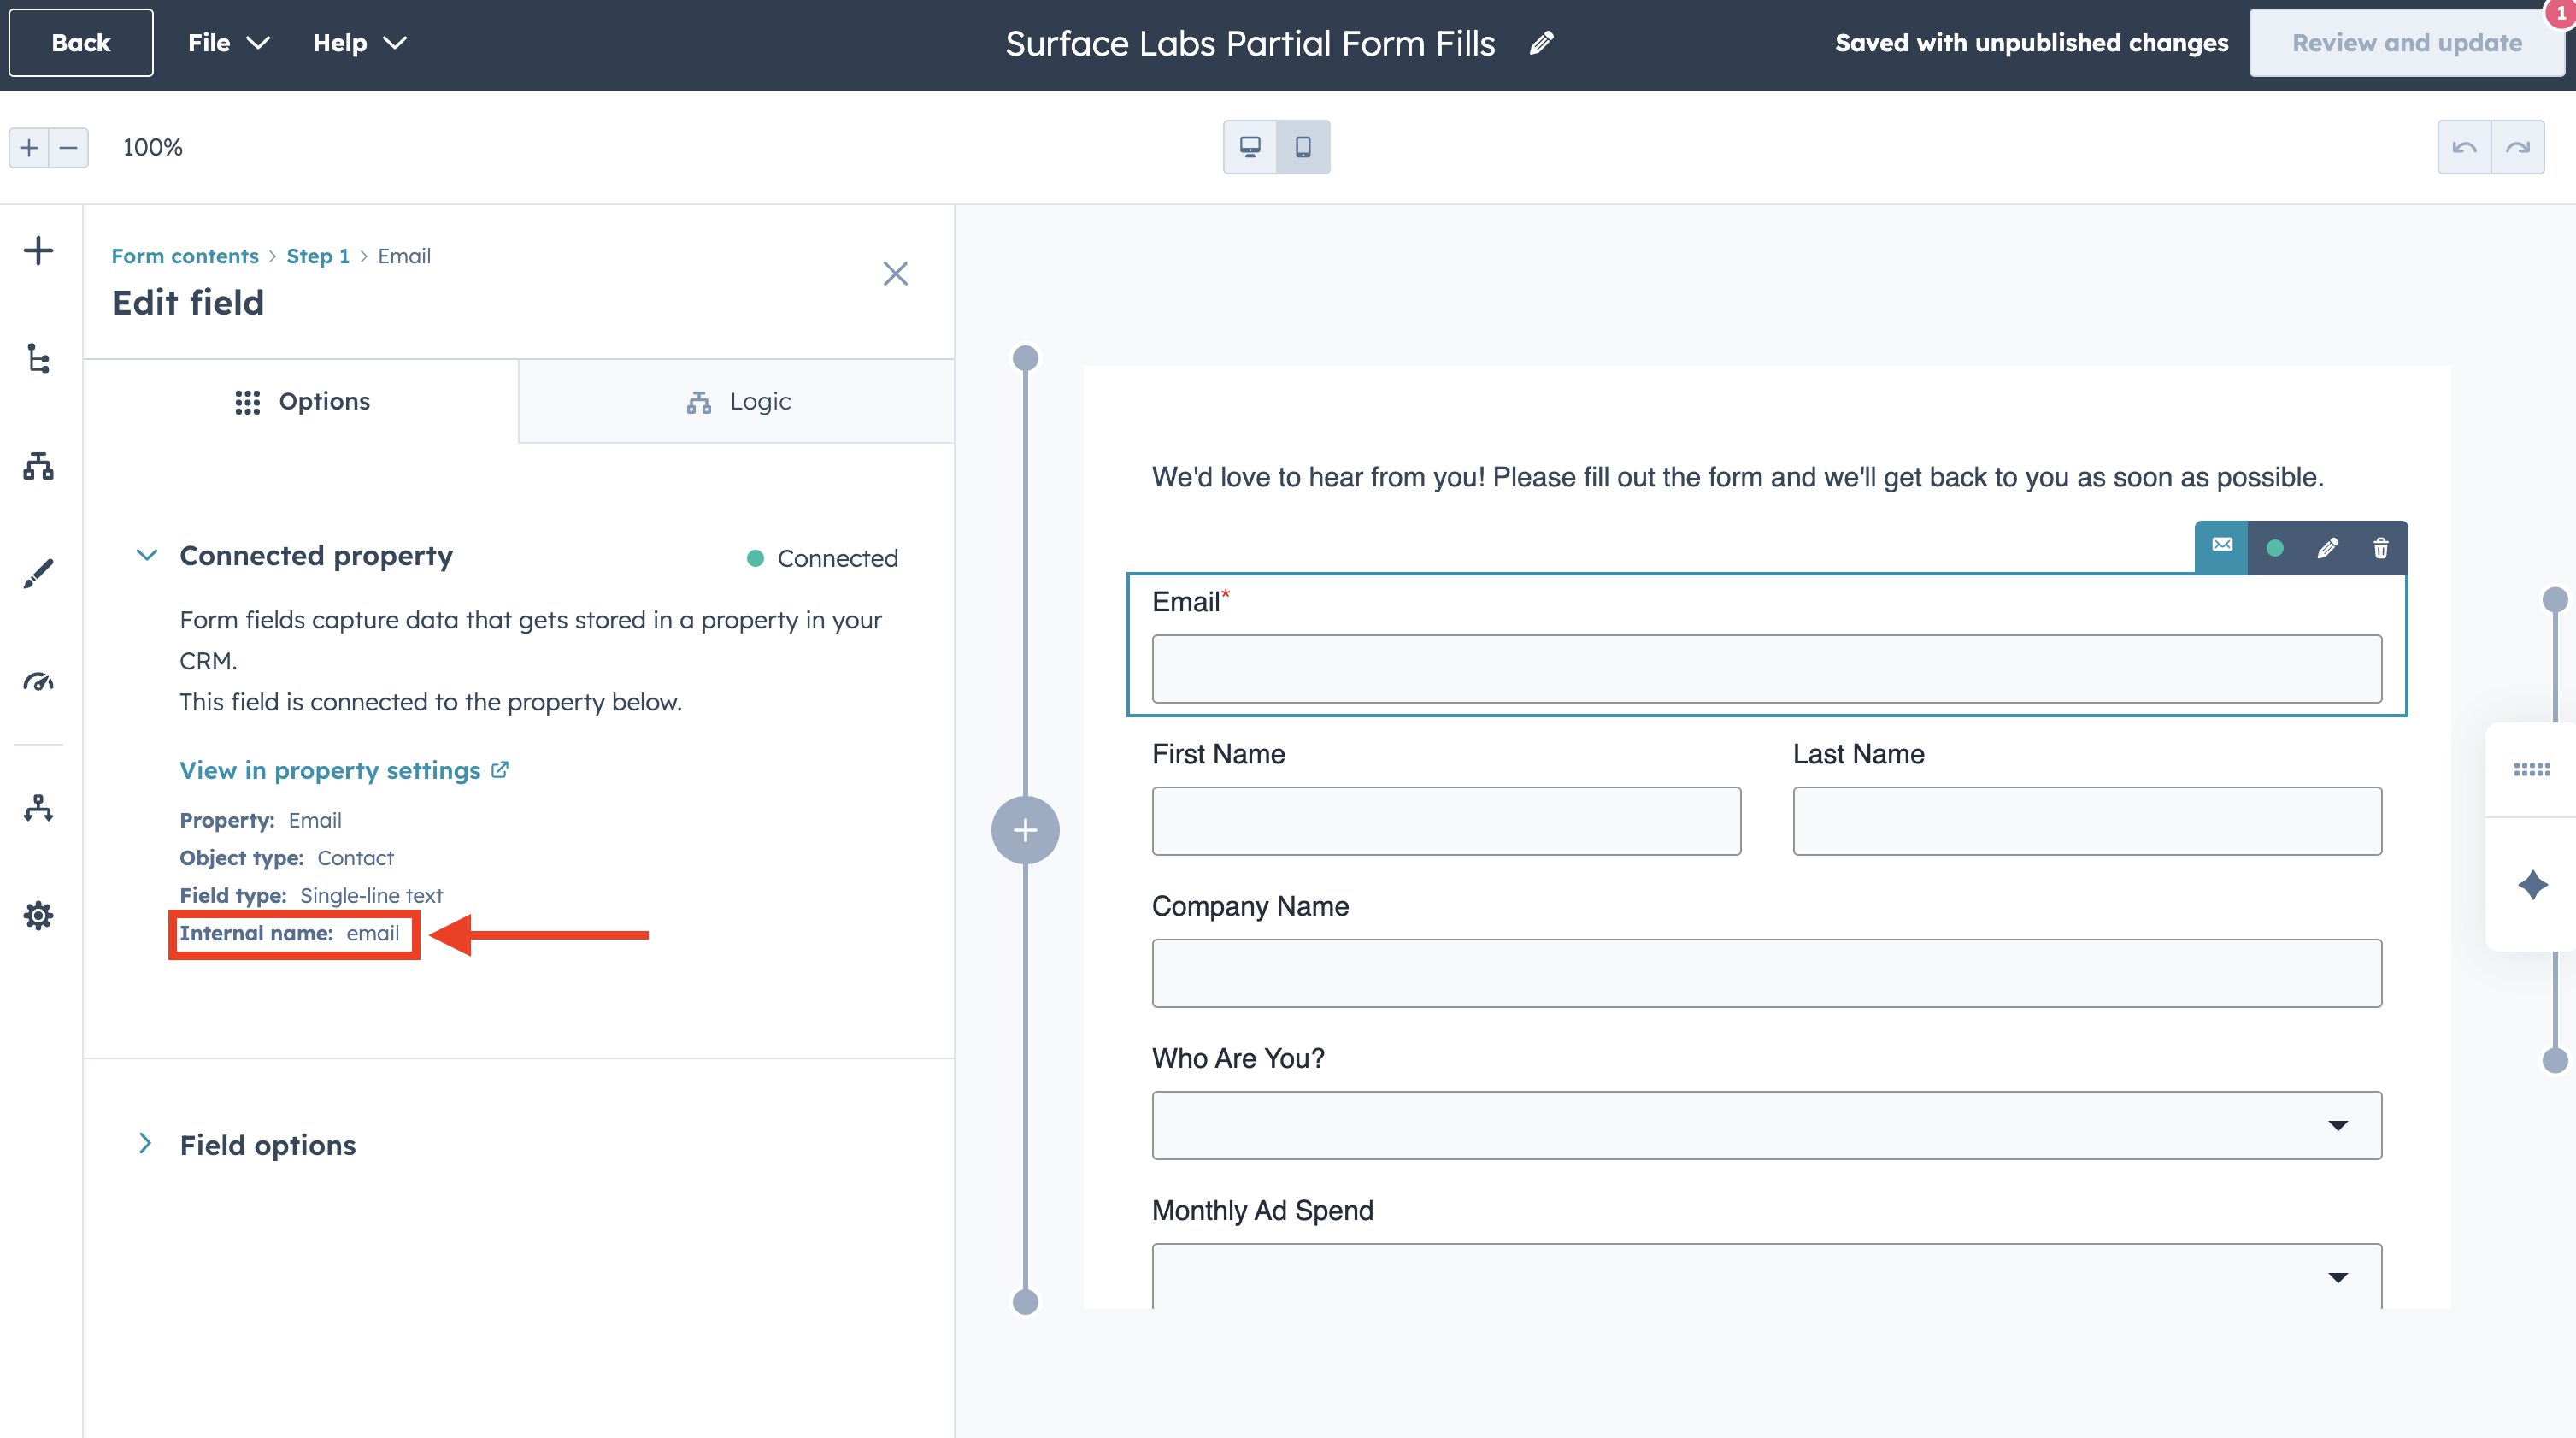Select the performance gauge icon in sidebar
Image resolution: width=2576 pixels, height=1438 pixels.
point(38,682)
